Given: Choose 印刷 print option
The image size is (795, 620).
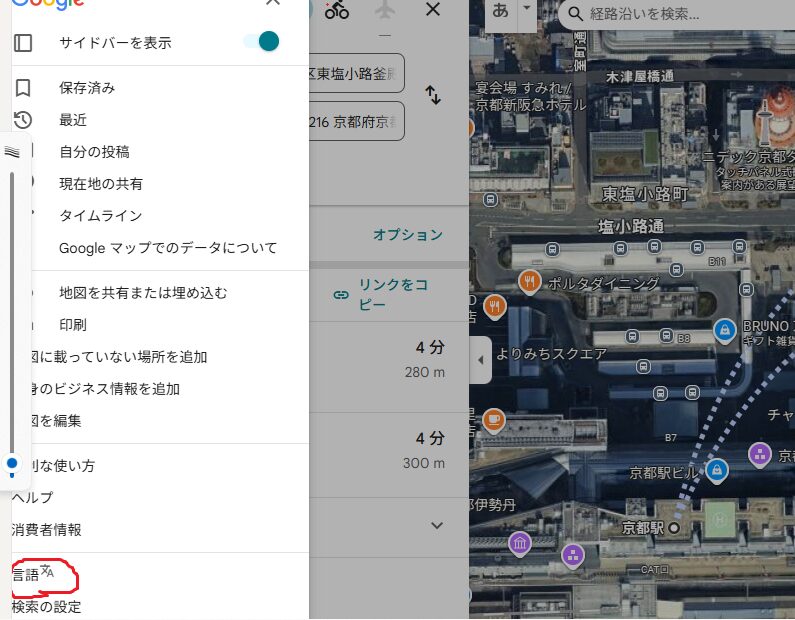Looking at the screenshot, I should [73, 324].
